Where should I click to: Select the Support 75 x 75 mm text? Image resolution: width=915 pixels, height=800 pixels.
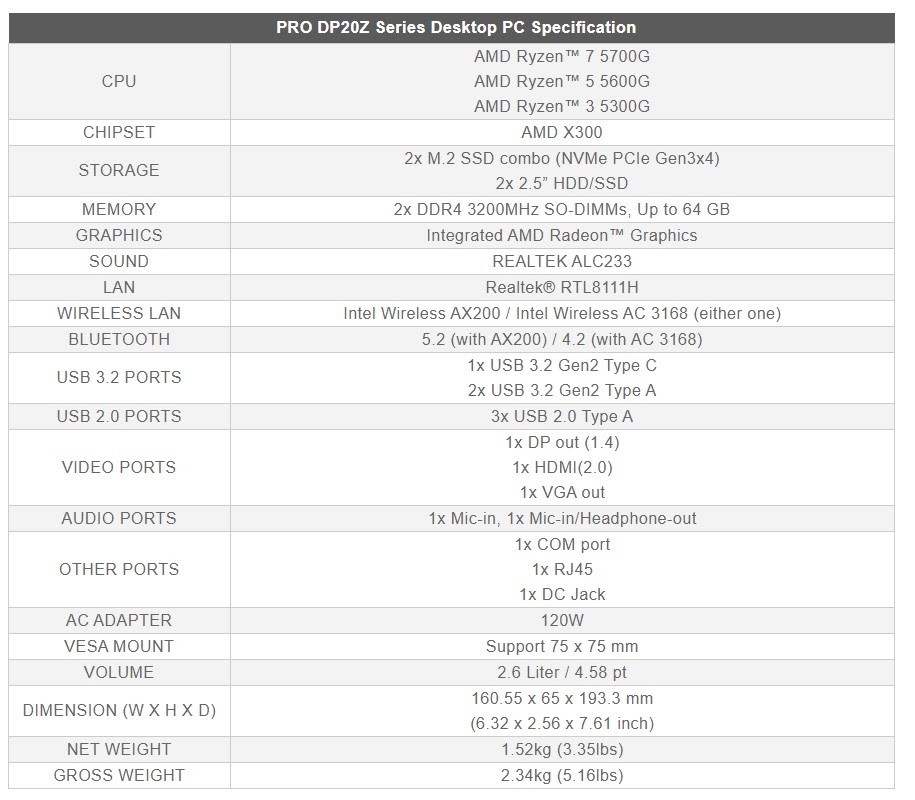561,646
